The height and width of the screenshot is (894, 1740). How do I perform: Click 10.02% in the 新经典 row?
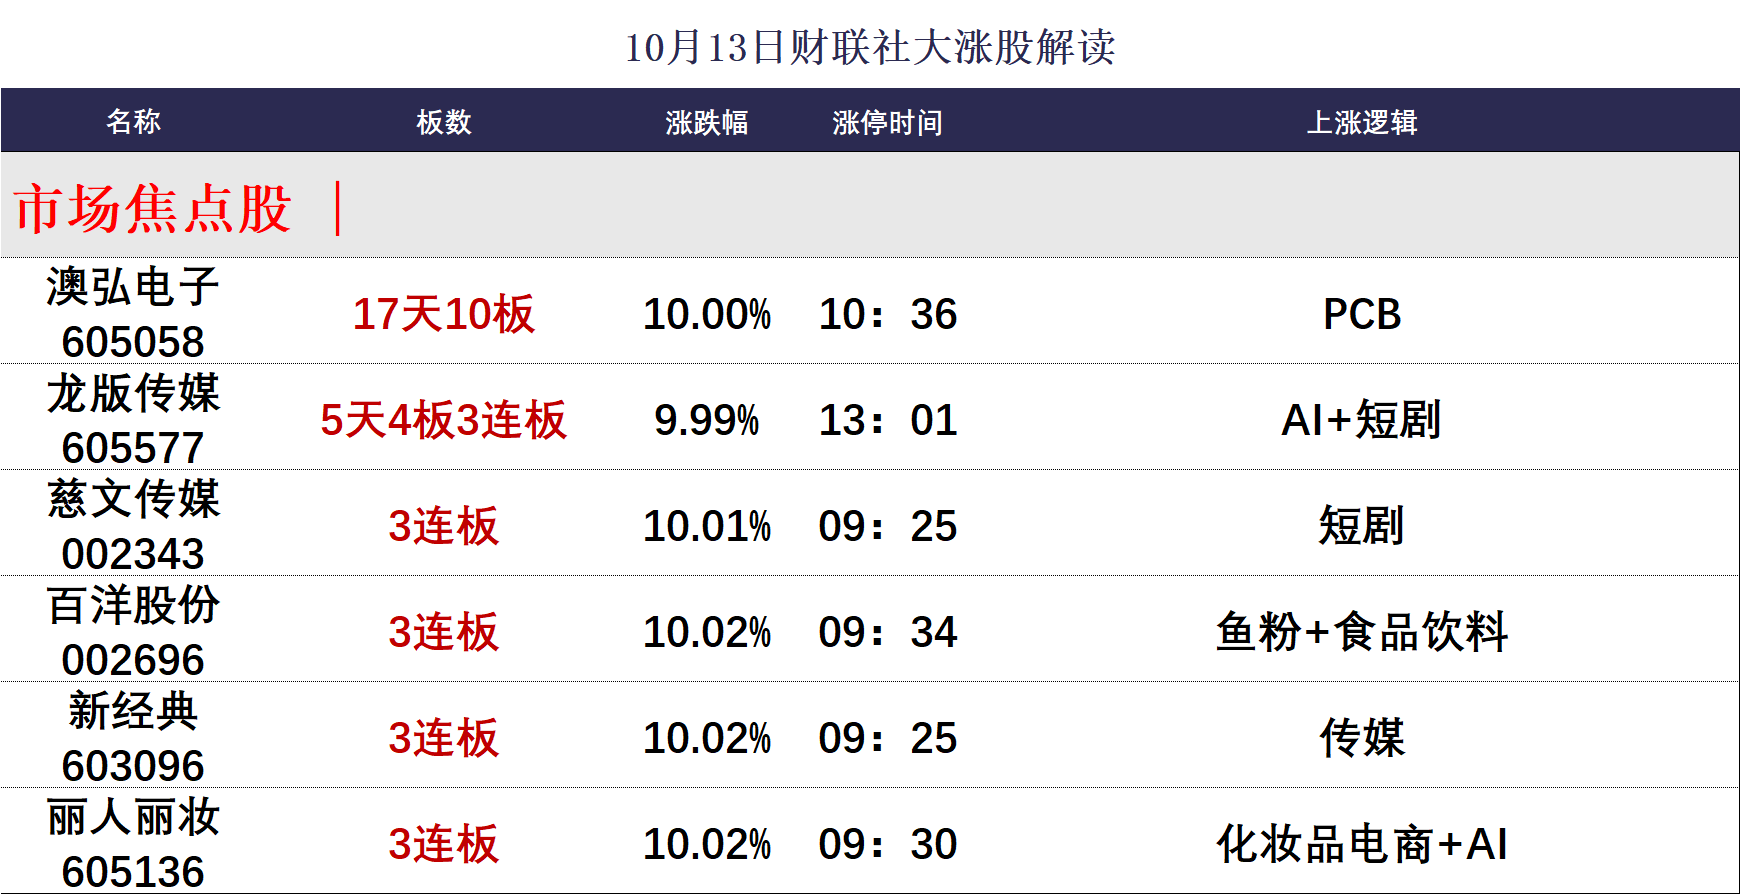tap(707, 738)
